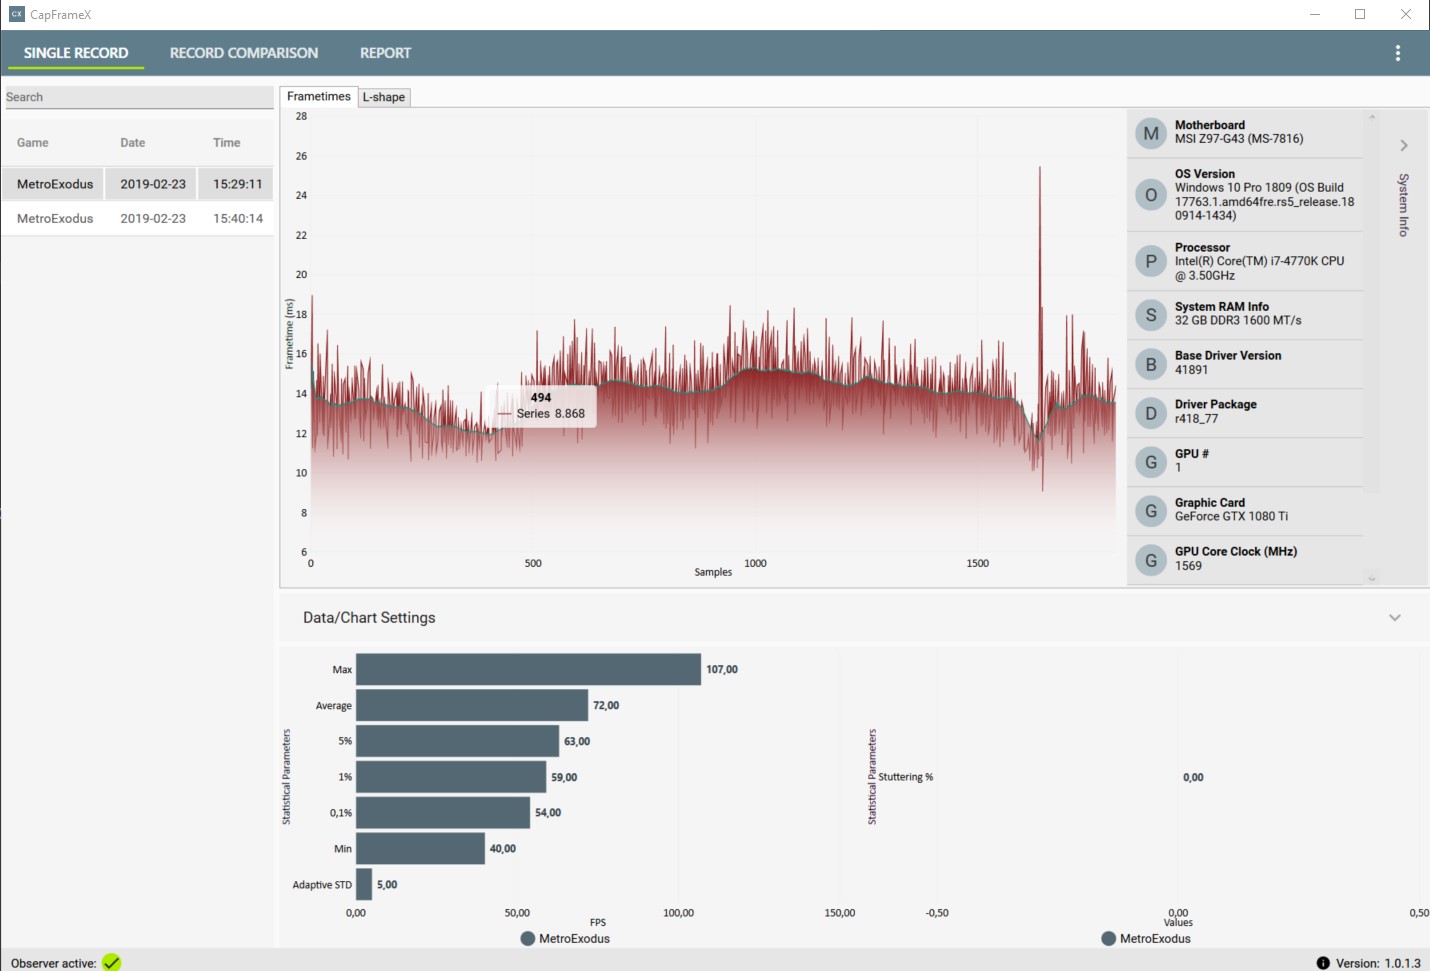Click the Min FPS bar

pyautogui.click(x=420, y=848)
